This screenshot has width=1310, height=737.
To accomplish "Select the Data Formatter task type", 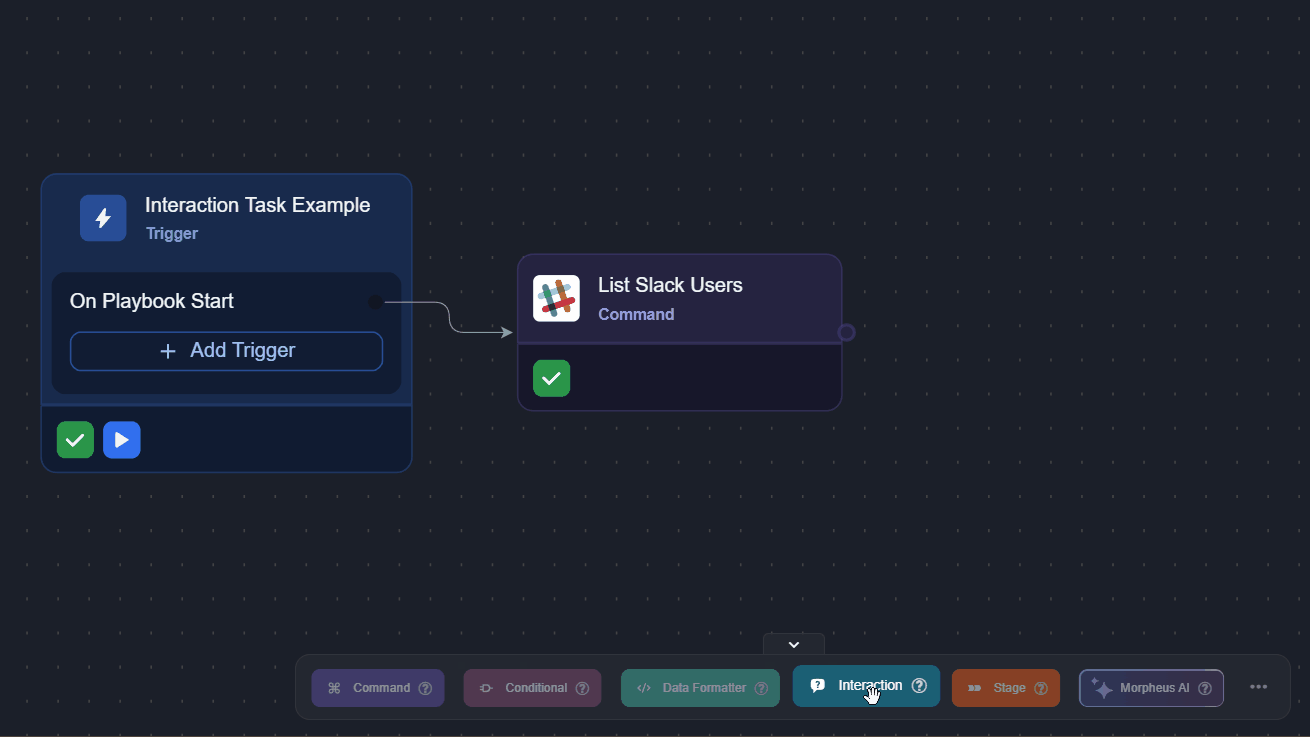I will coord(692,688).
